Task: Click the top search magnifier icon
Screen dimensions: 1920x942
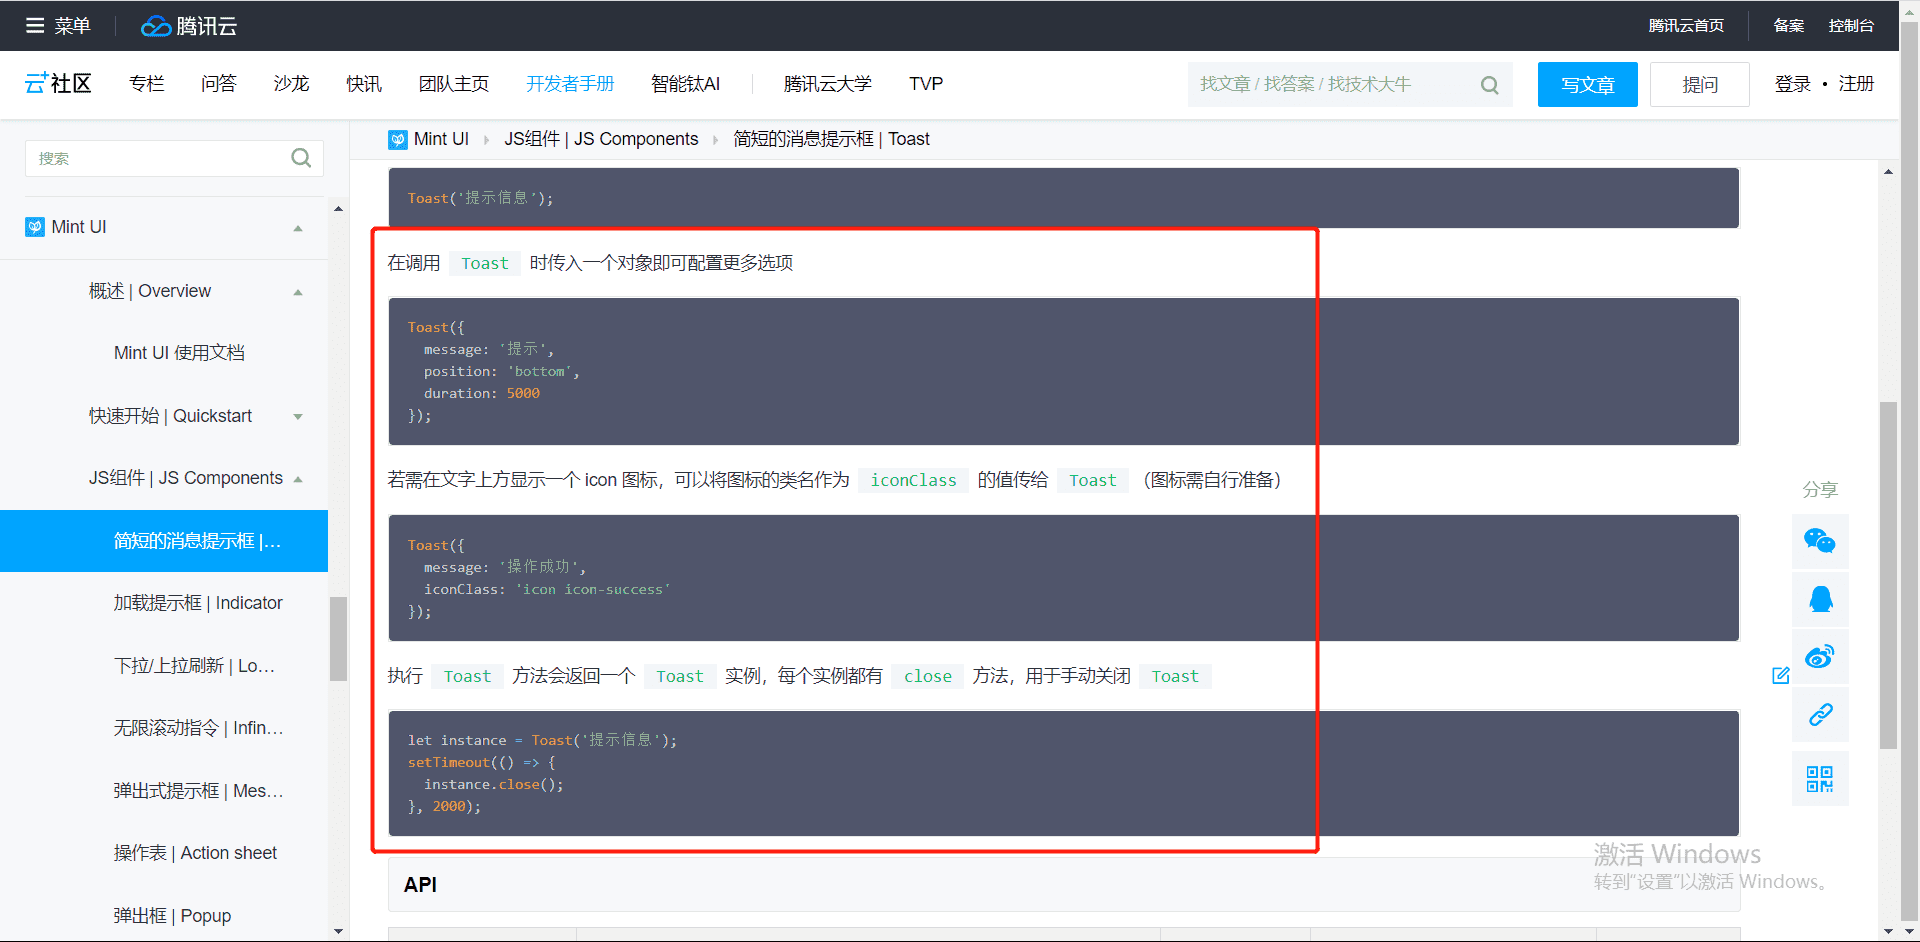Action: click(x=1489, y=85)
